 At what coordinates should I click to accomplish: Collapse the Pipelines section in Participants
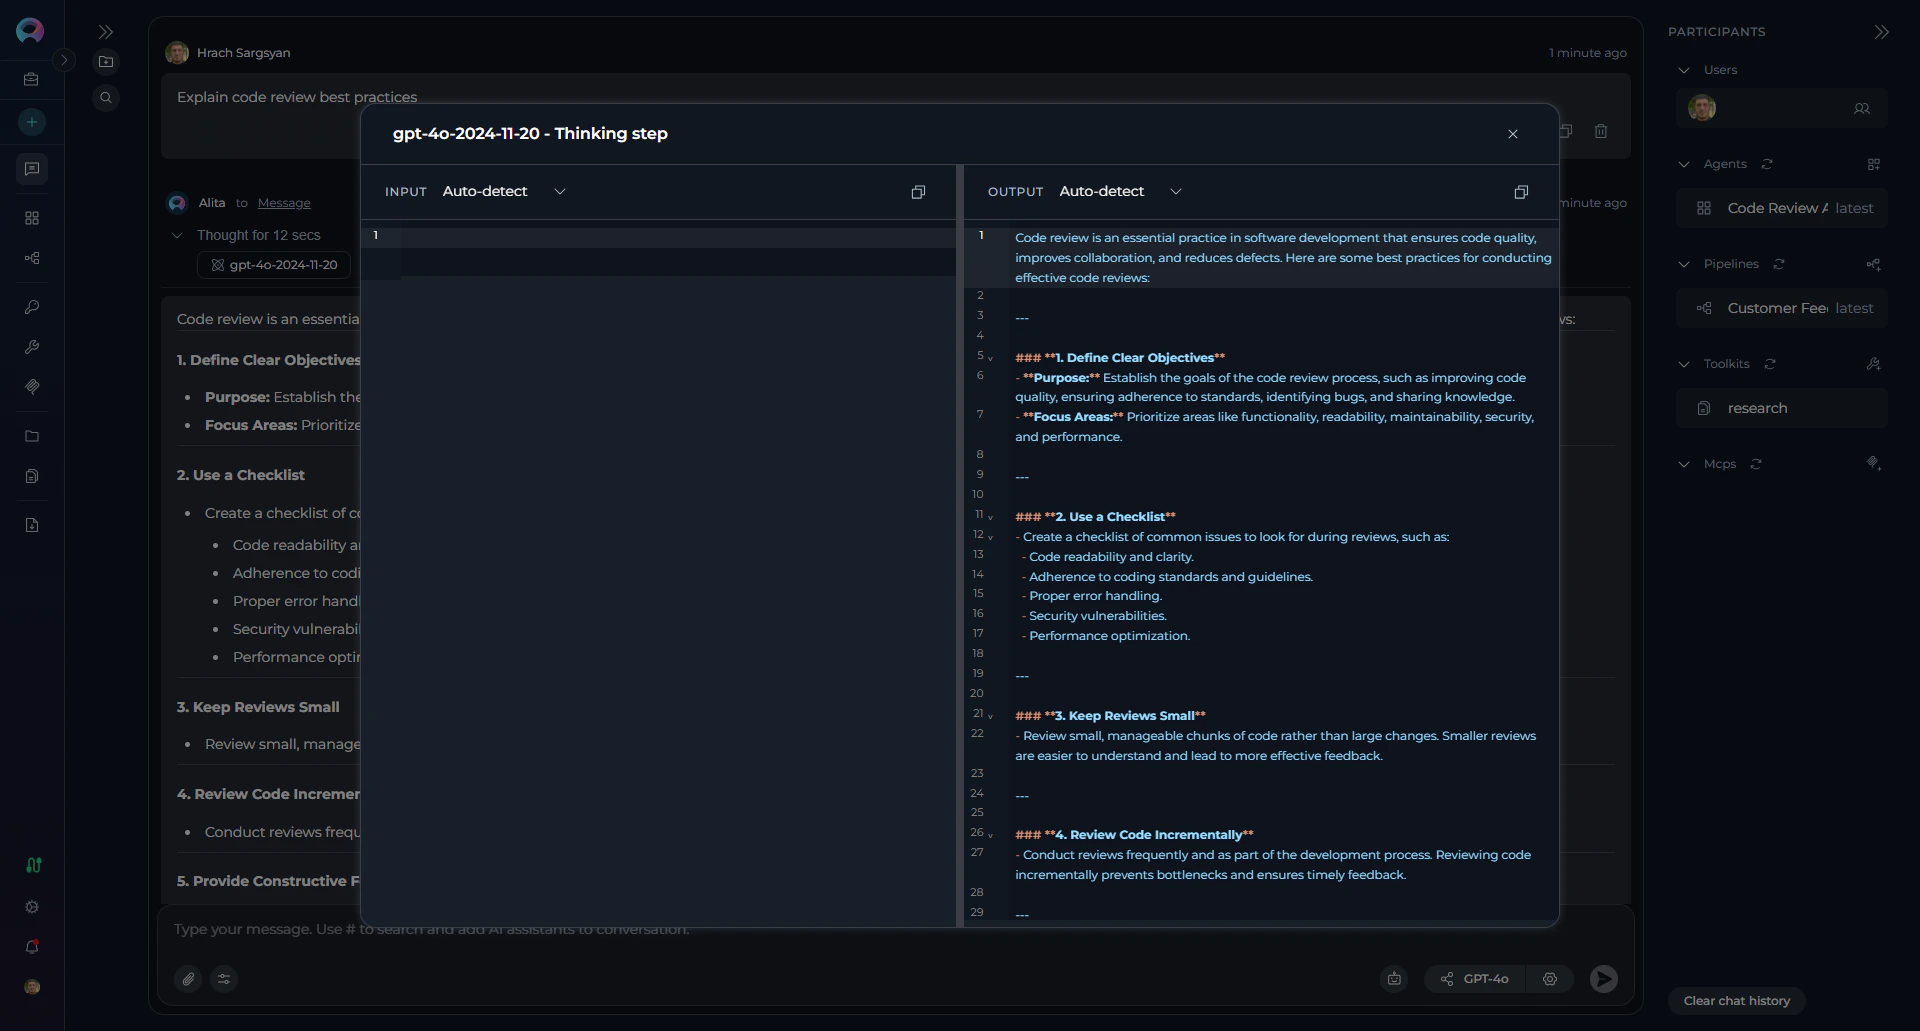pos(1684,264)
